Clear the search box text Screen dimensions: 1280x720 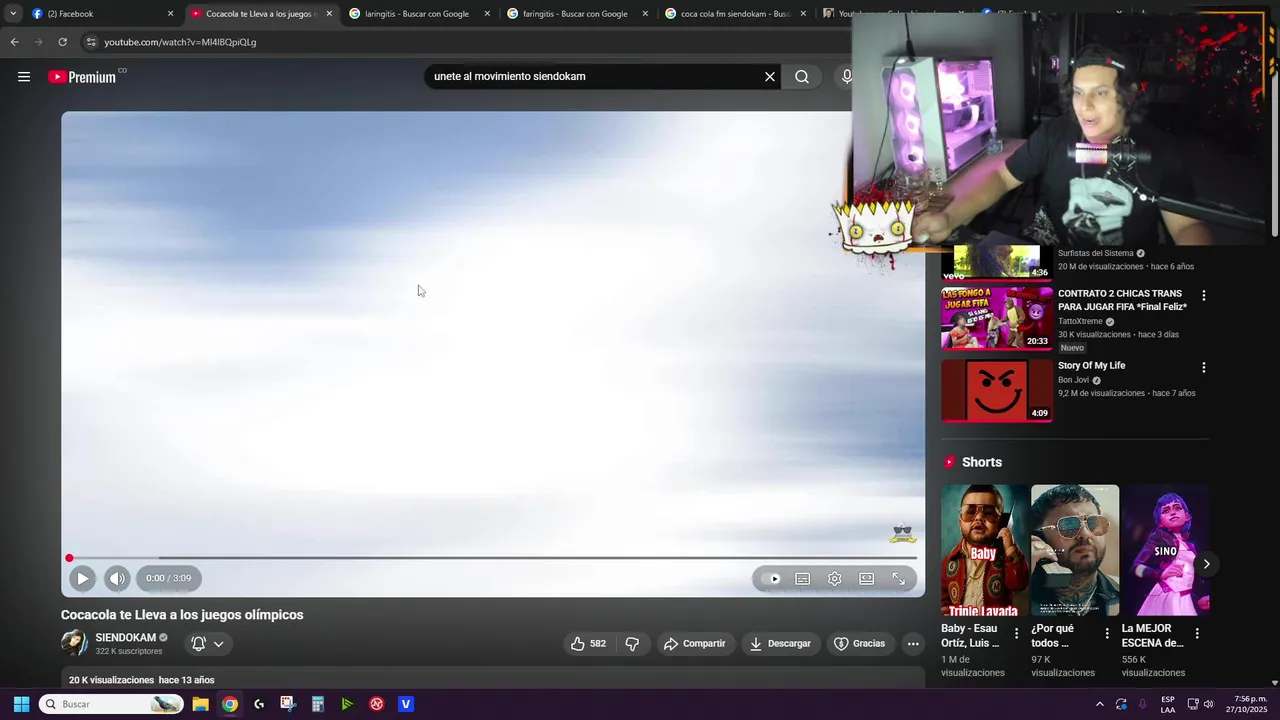(x=770, y=77)
